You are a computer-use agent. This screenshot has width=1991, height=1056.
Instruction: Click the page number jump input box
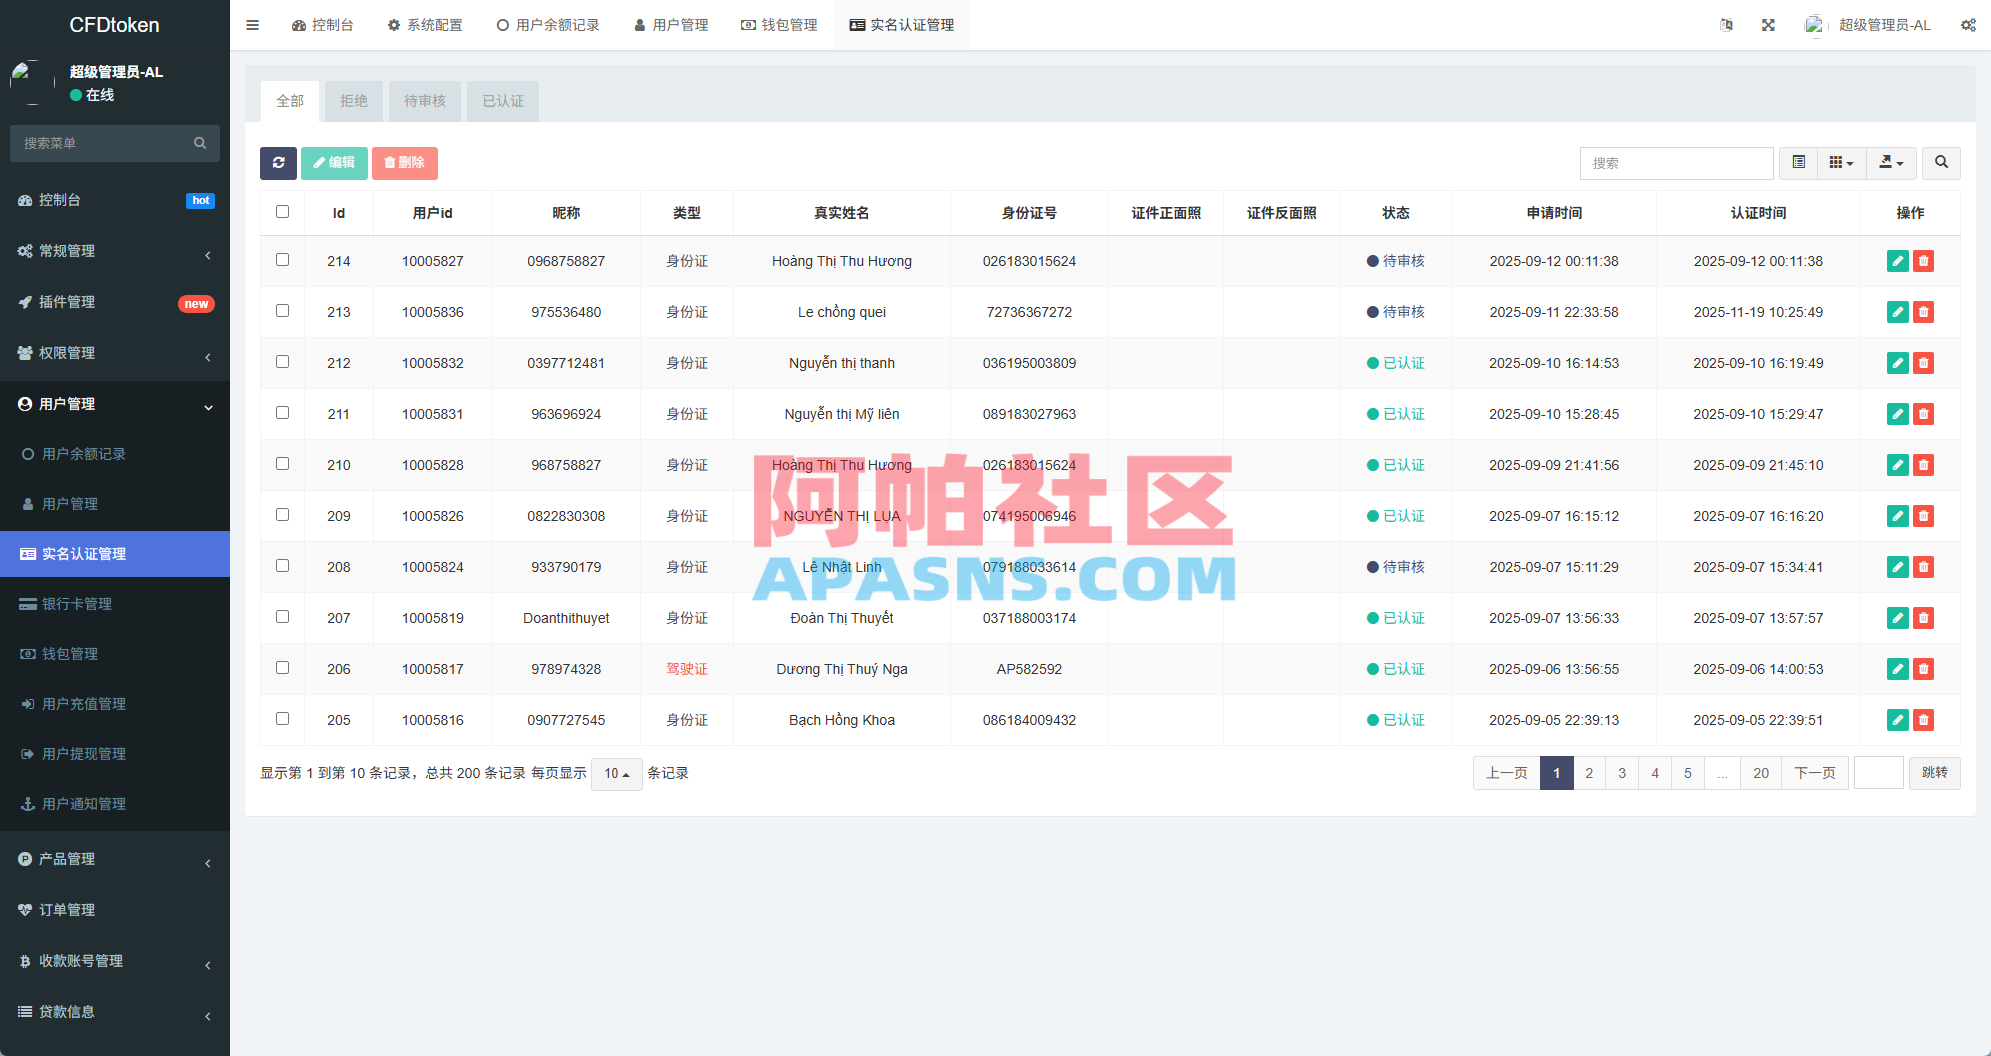1879,773
